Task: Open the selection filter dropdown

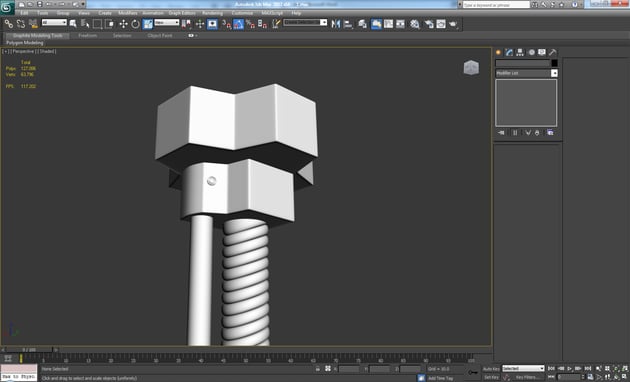Action: click(54, 22)
